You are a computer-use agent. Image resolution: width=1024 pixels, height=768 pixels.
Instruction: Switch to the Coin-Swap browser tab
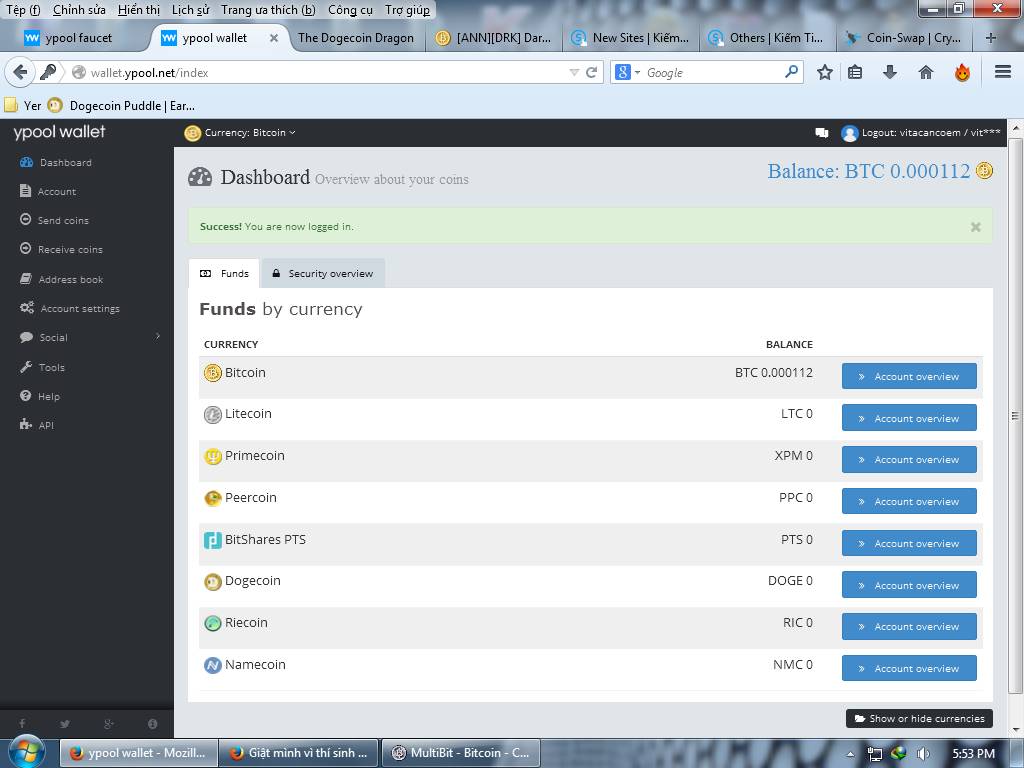tap(904, 38)
